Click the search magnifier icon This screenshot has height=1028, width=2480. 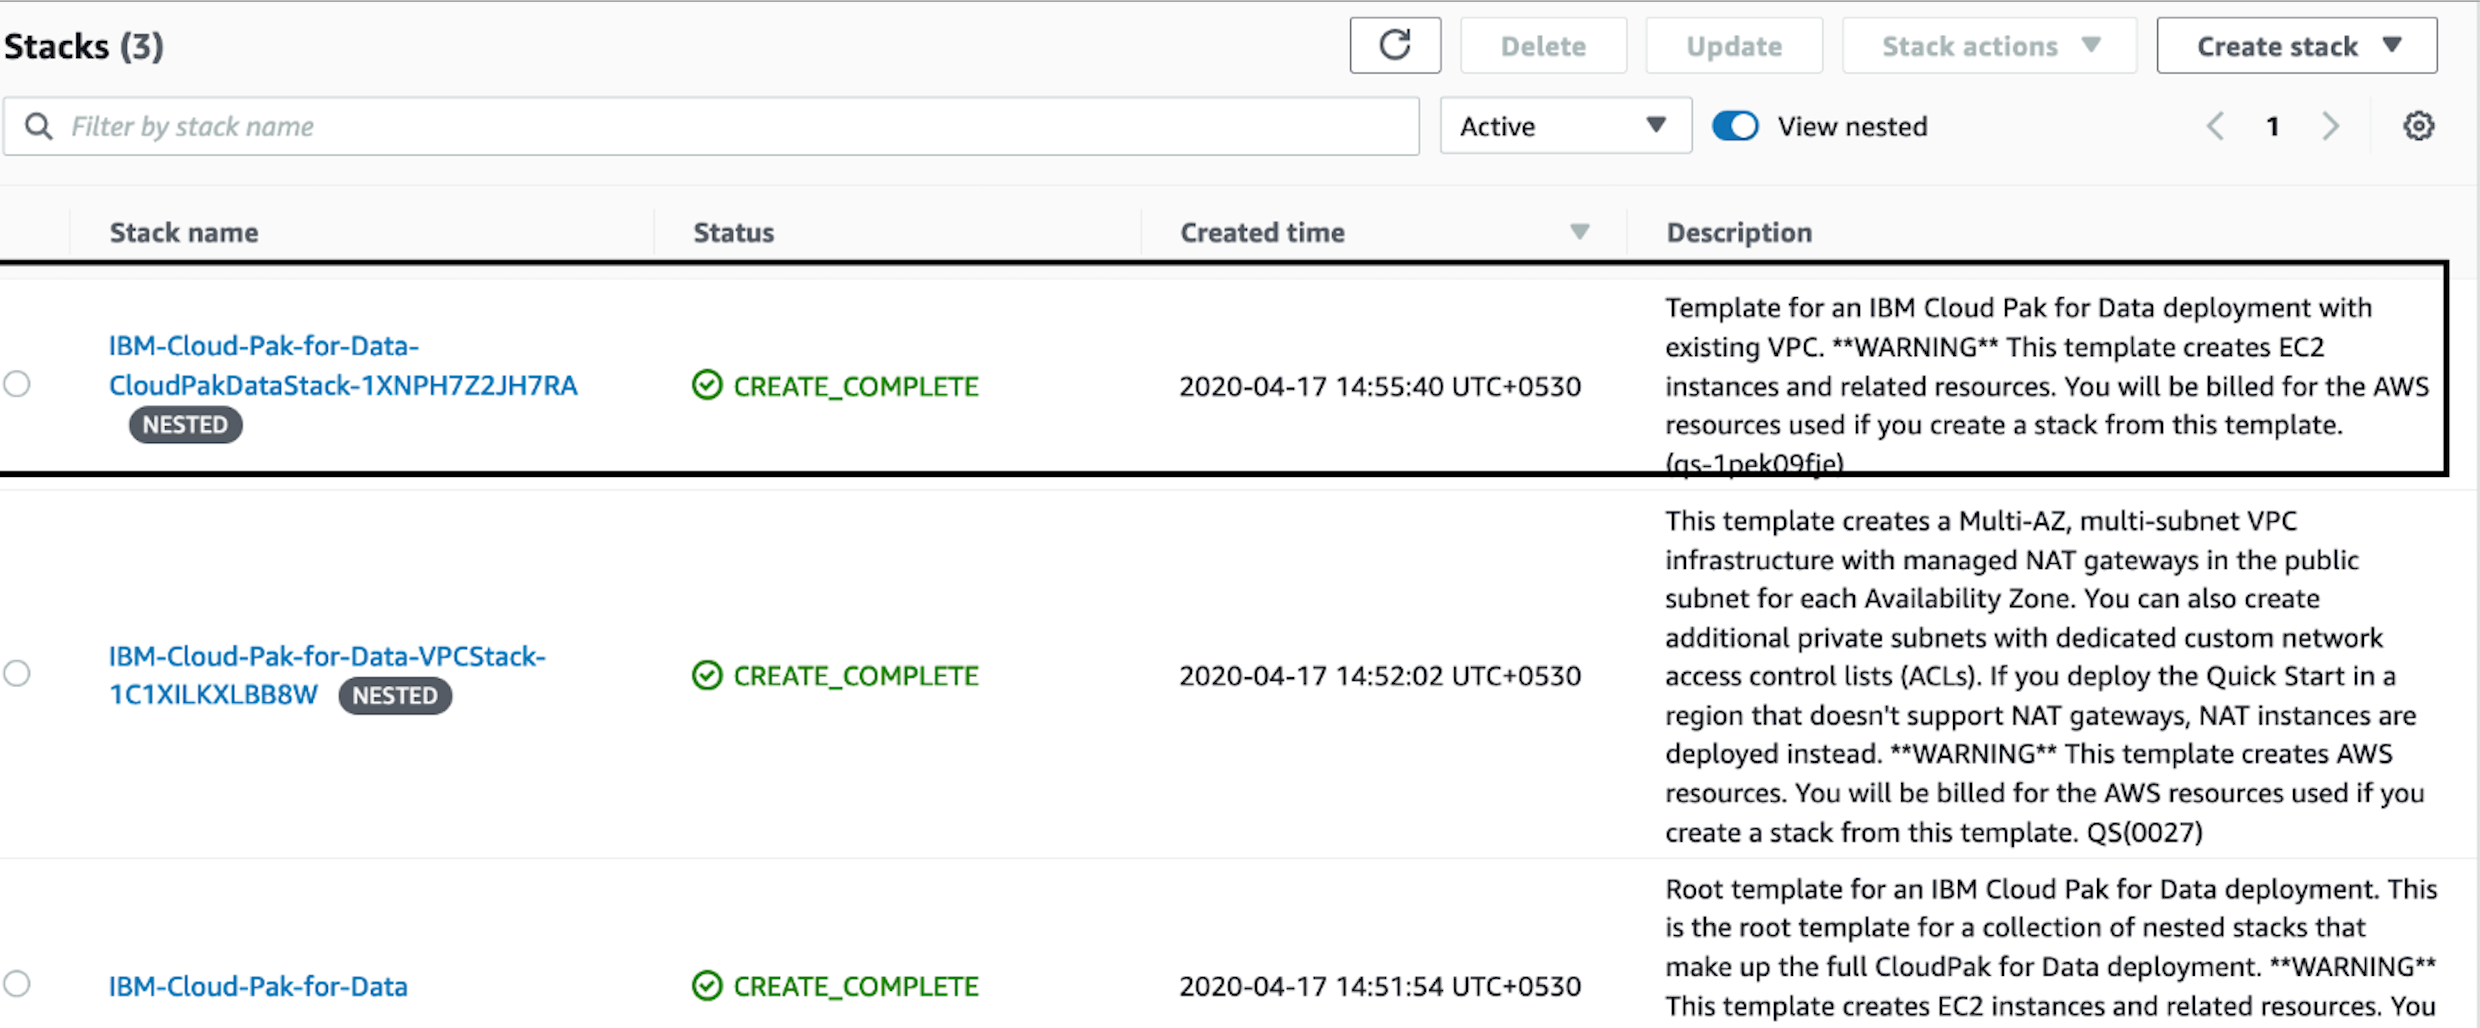(x=38, y=126)
